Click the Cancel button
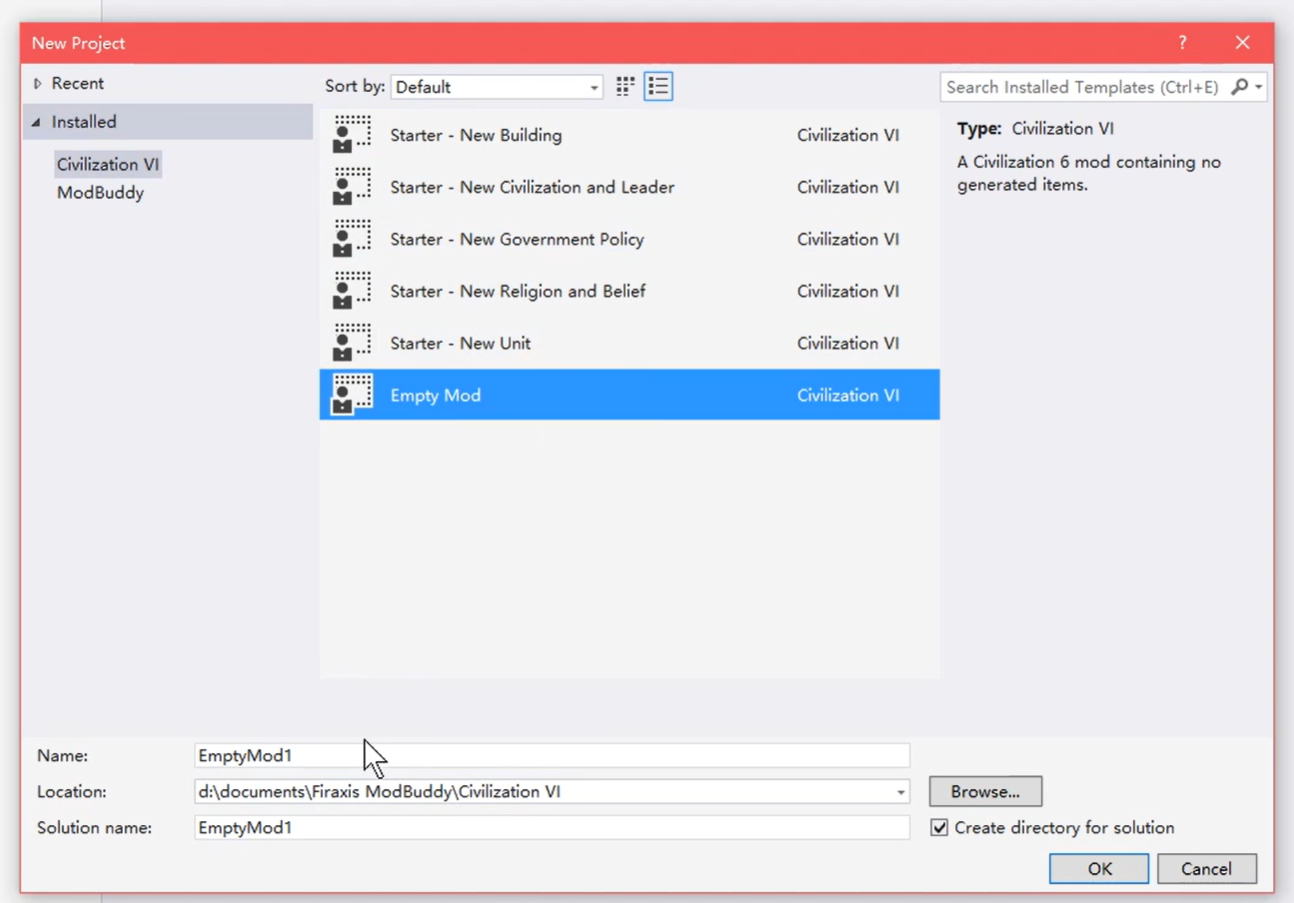The width and height of the screenshot is (1294, 903). (1206, 869)
